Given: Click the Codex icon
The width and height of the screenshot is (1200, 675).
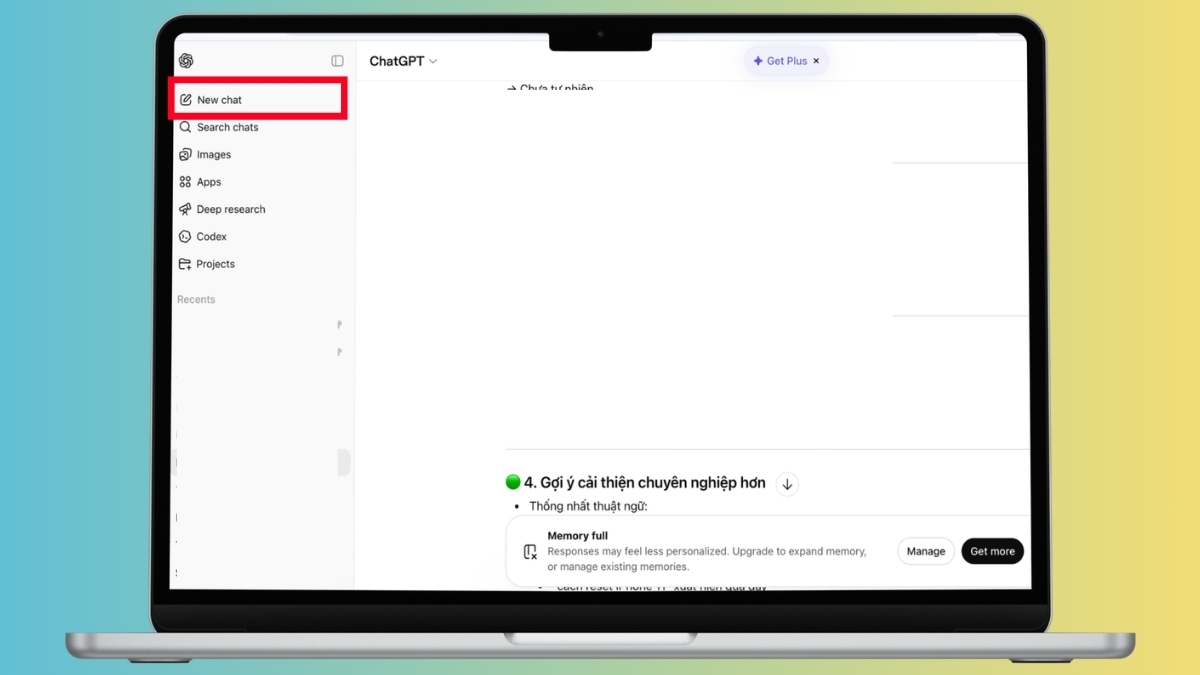Looking at the screenshot, I should [185, 237].
